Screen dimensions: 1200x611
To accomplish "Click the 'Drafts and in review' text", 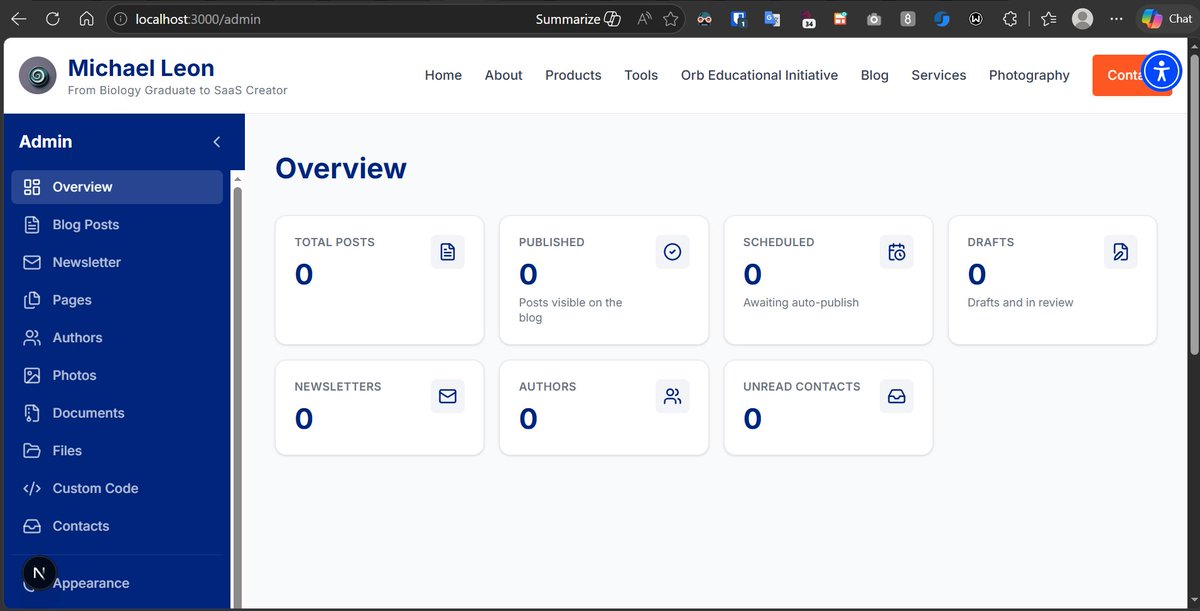I will pos(1020,302).
